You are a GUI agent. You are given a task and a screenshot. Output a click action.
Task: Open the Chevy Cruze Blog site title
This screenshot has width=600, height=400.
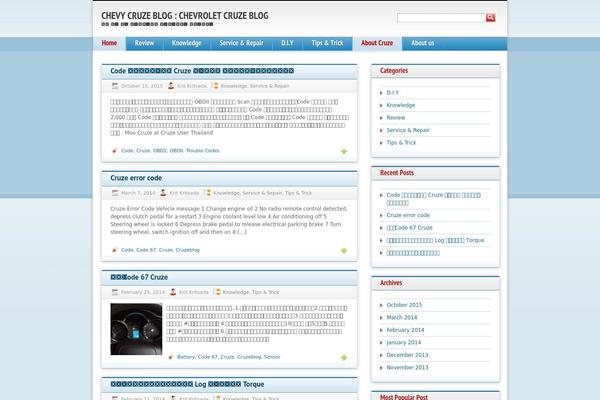click(x=185, y=16)
